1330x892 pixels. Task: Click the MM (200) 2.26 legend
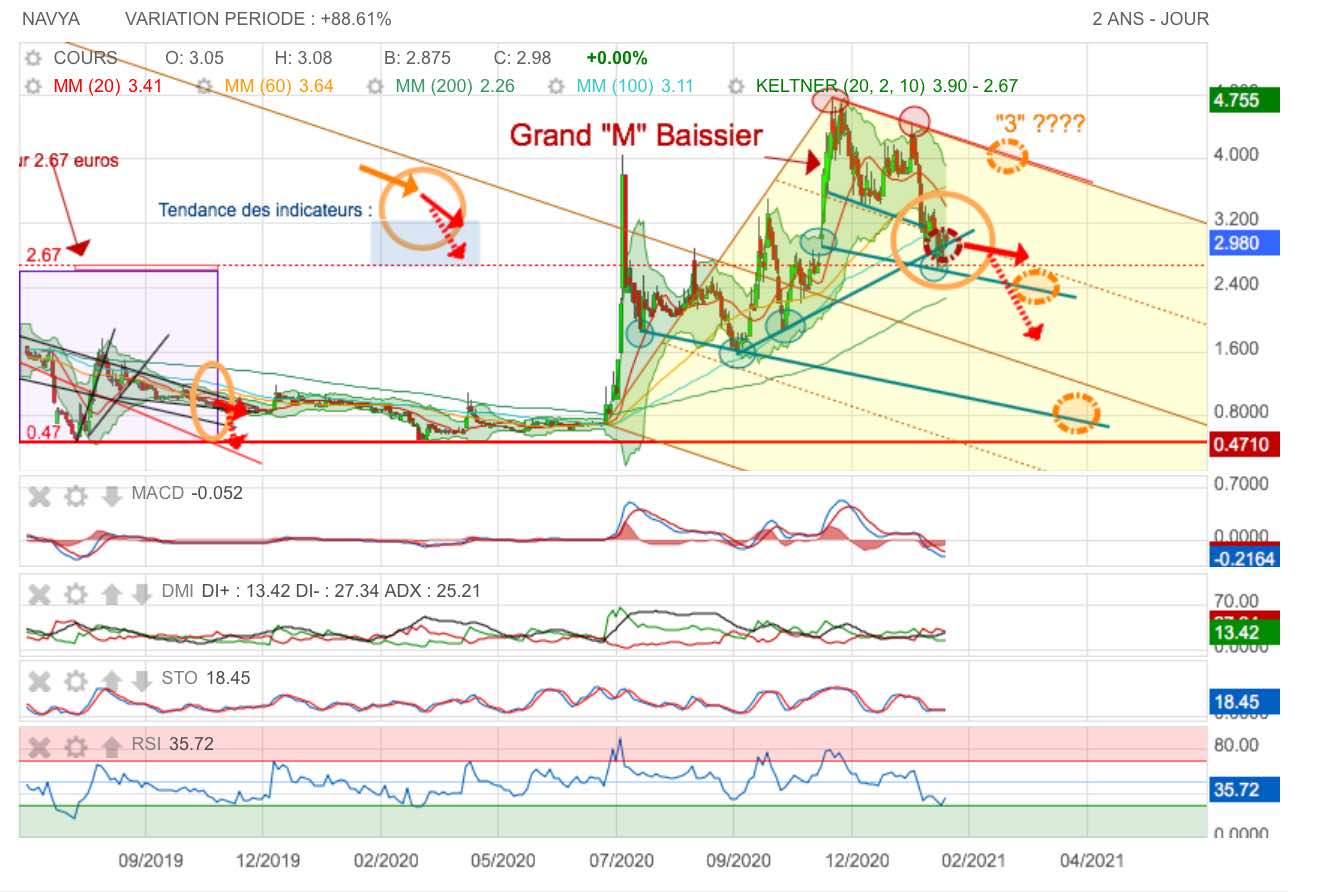click(455, 86)
